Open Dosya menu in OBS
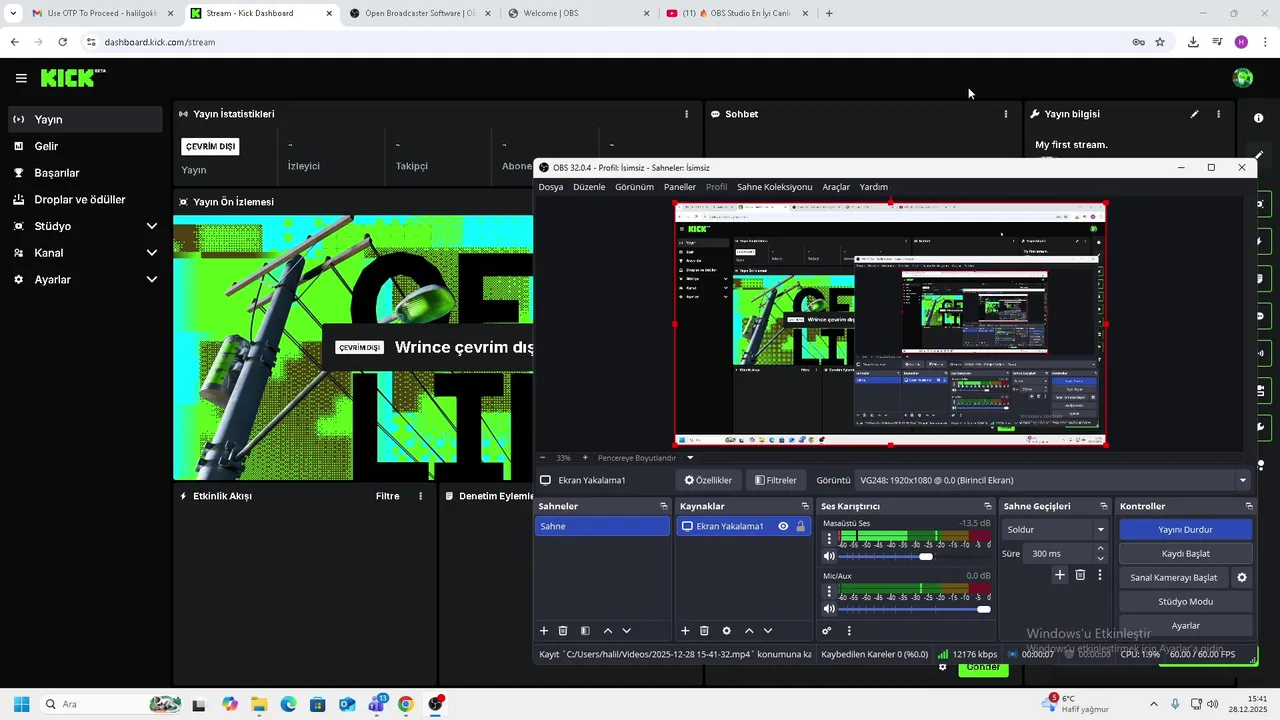This screenshot has width=1280, height=720. click(551, 187)
